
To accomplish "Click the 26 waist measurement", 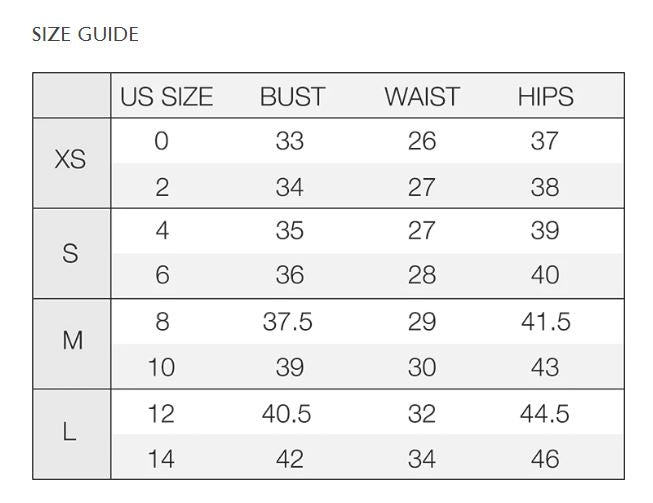I will 422,141.
